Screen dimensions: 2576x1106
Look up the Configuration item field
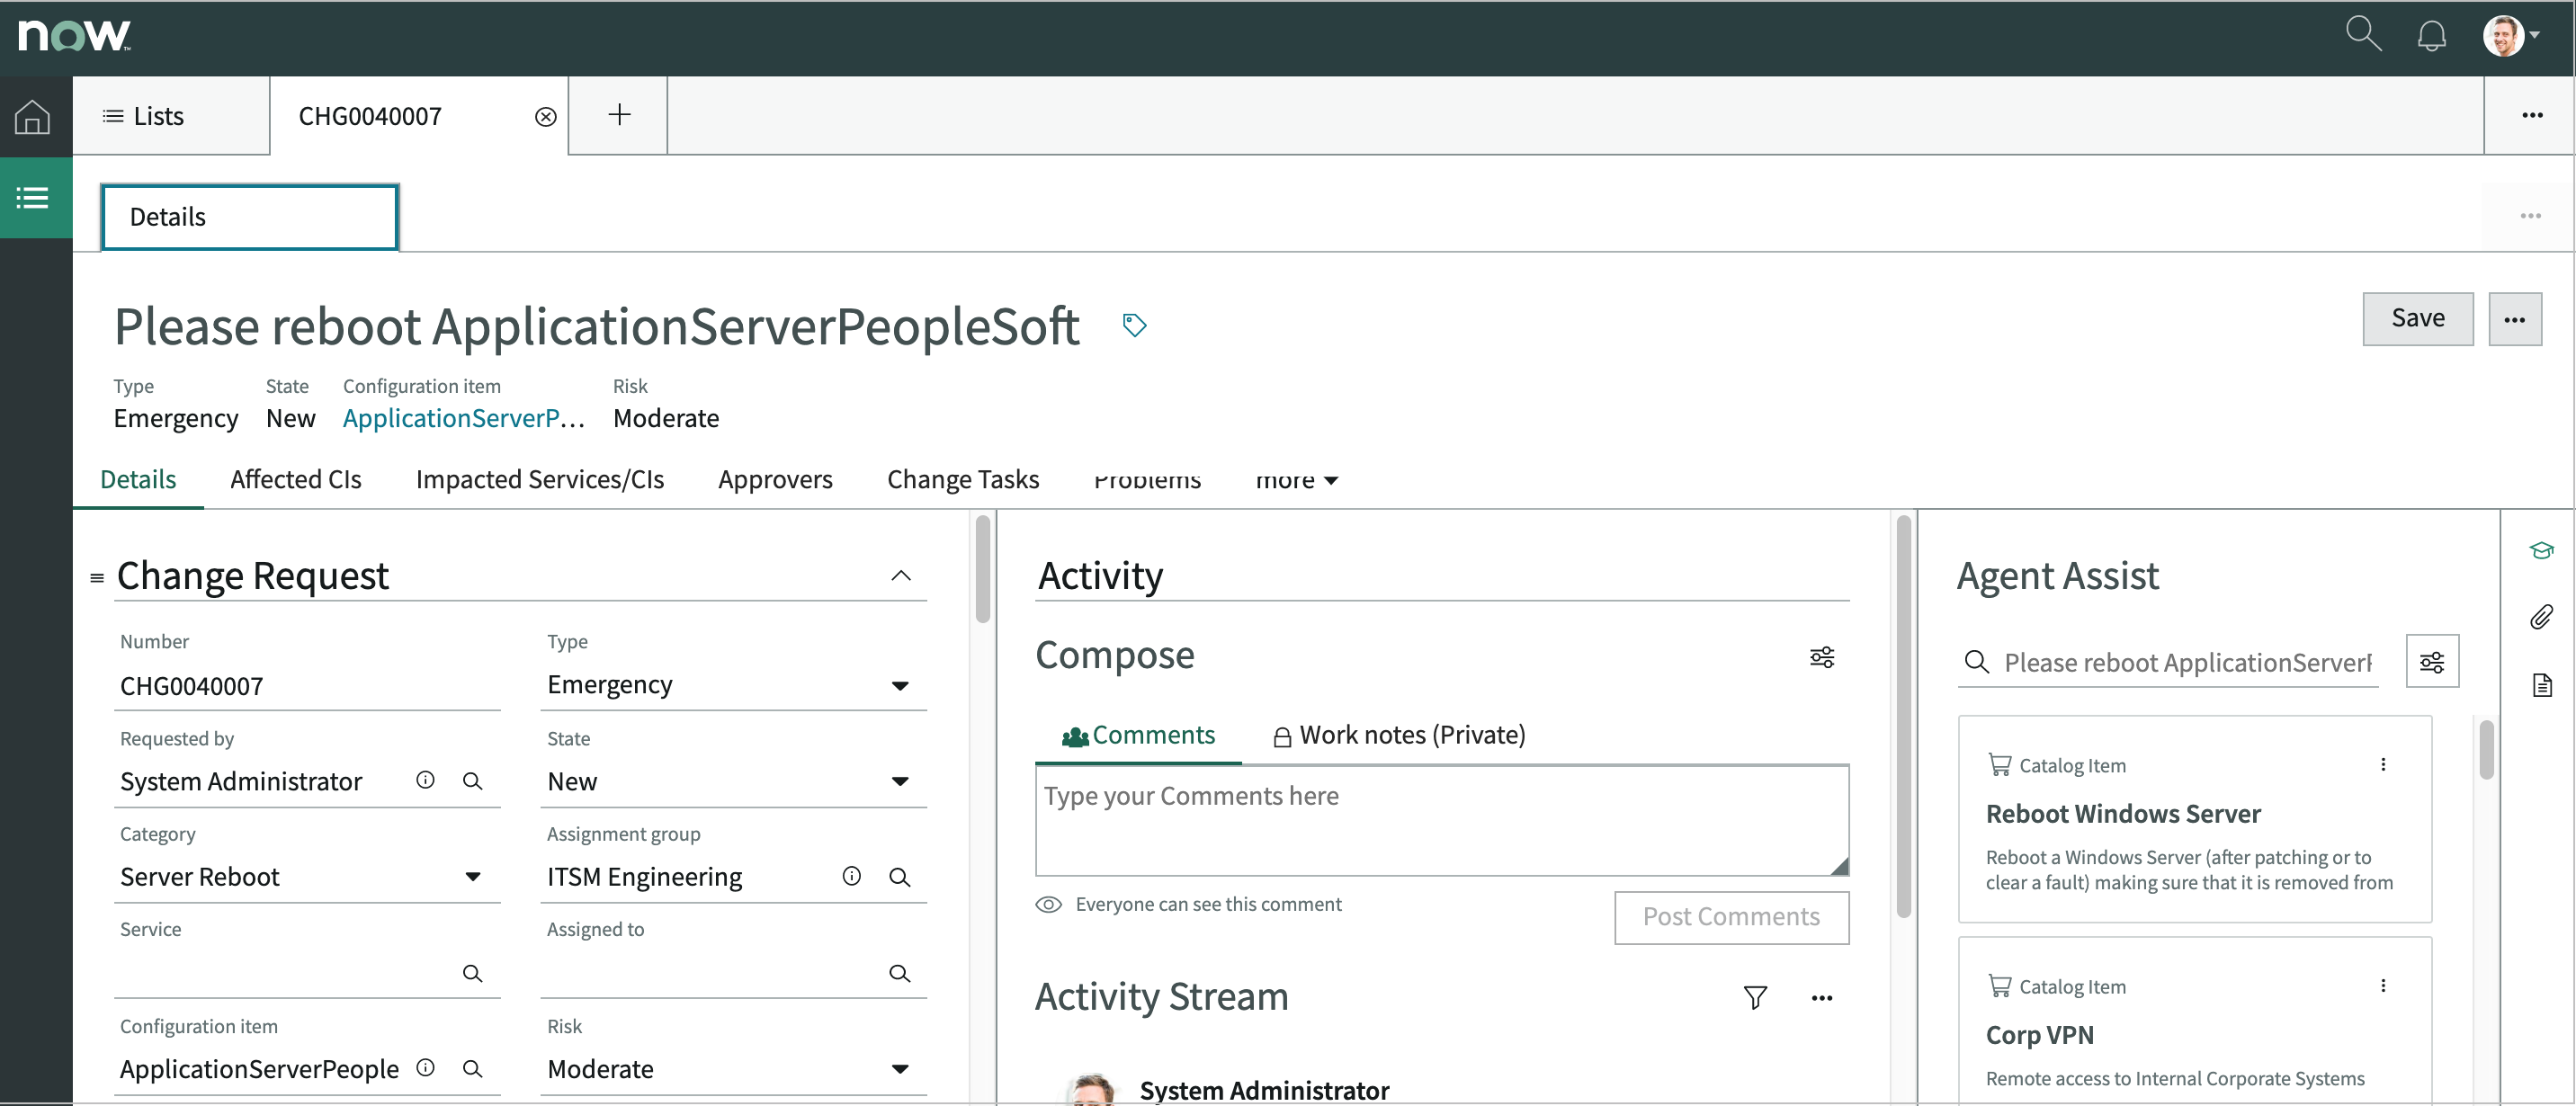472,1069
